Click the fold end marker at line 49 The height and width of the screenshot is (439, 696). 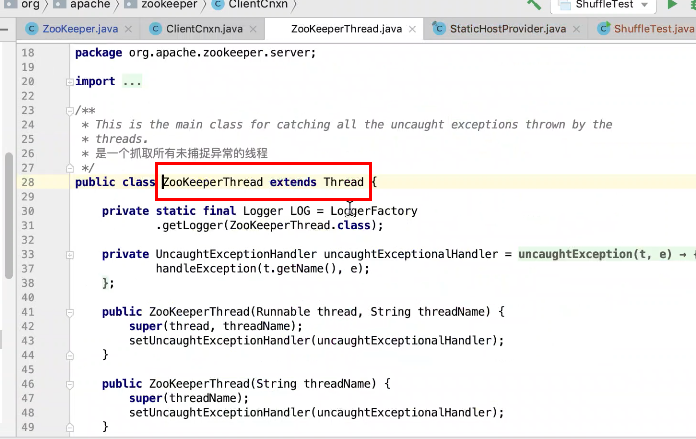coord(70,427)
